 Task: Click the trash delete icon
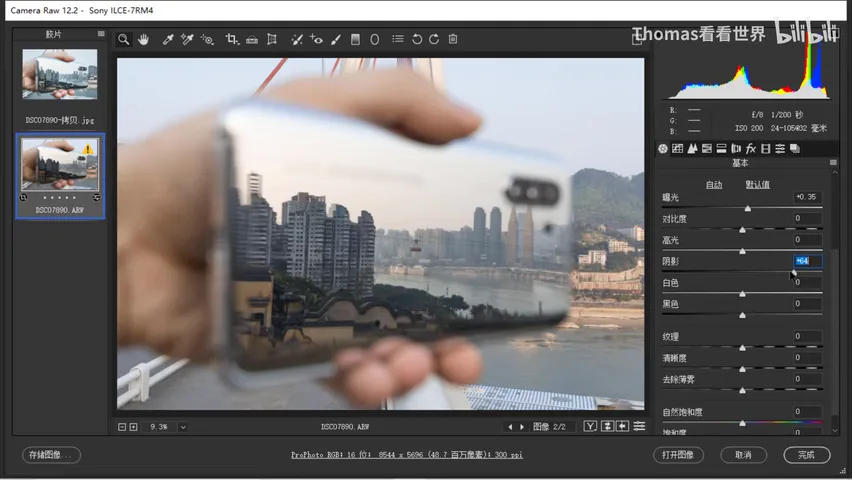point(453,39)
